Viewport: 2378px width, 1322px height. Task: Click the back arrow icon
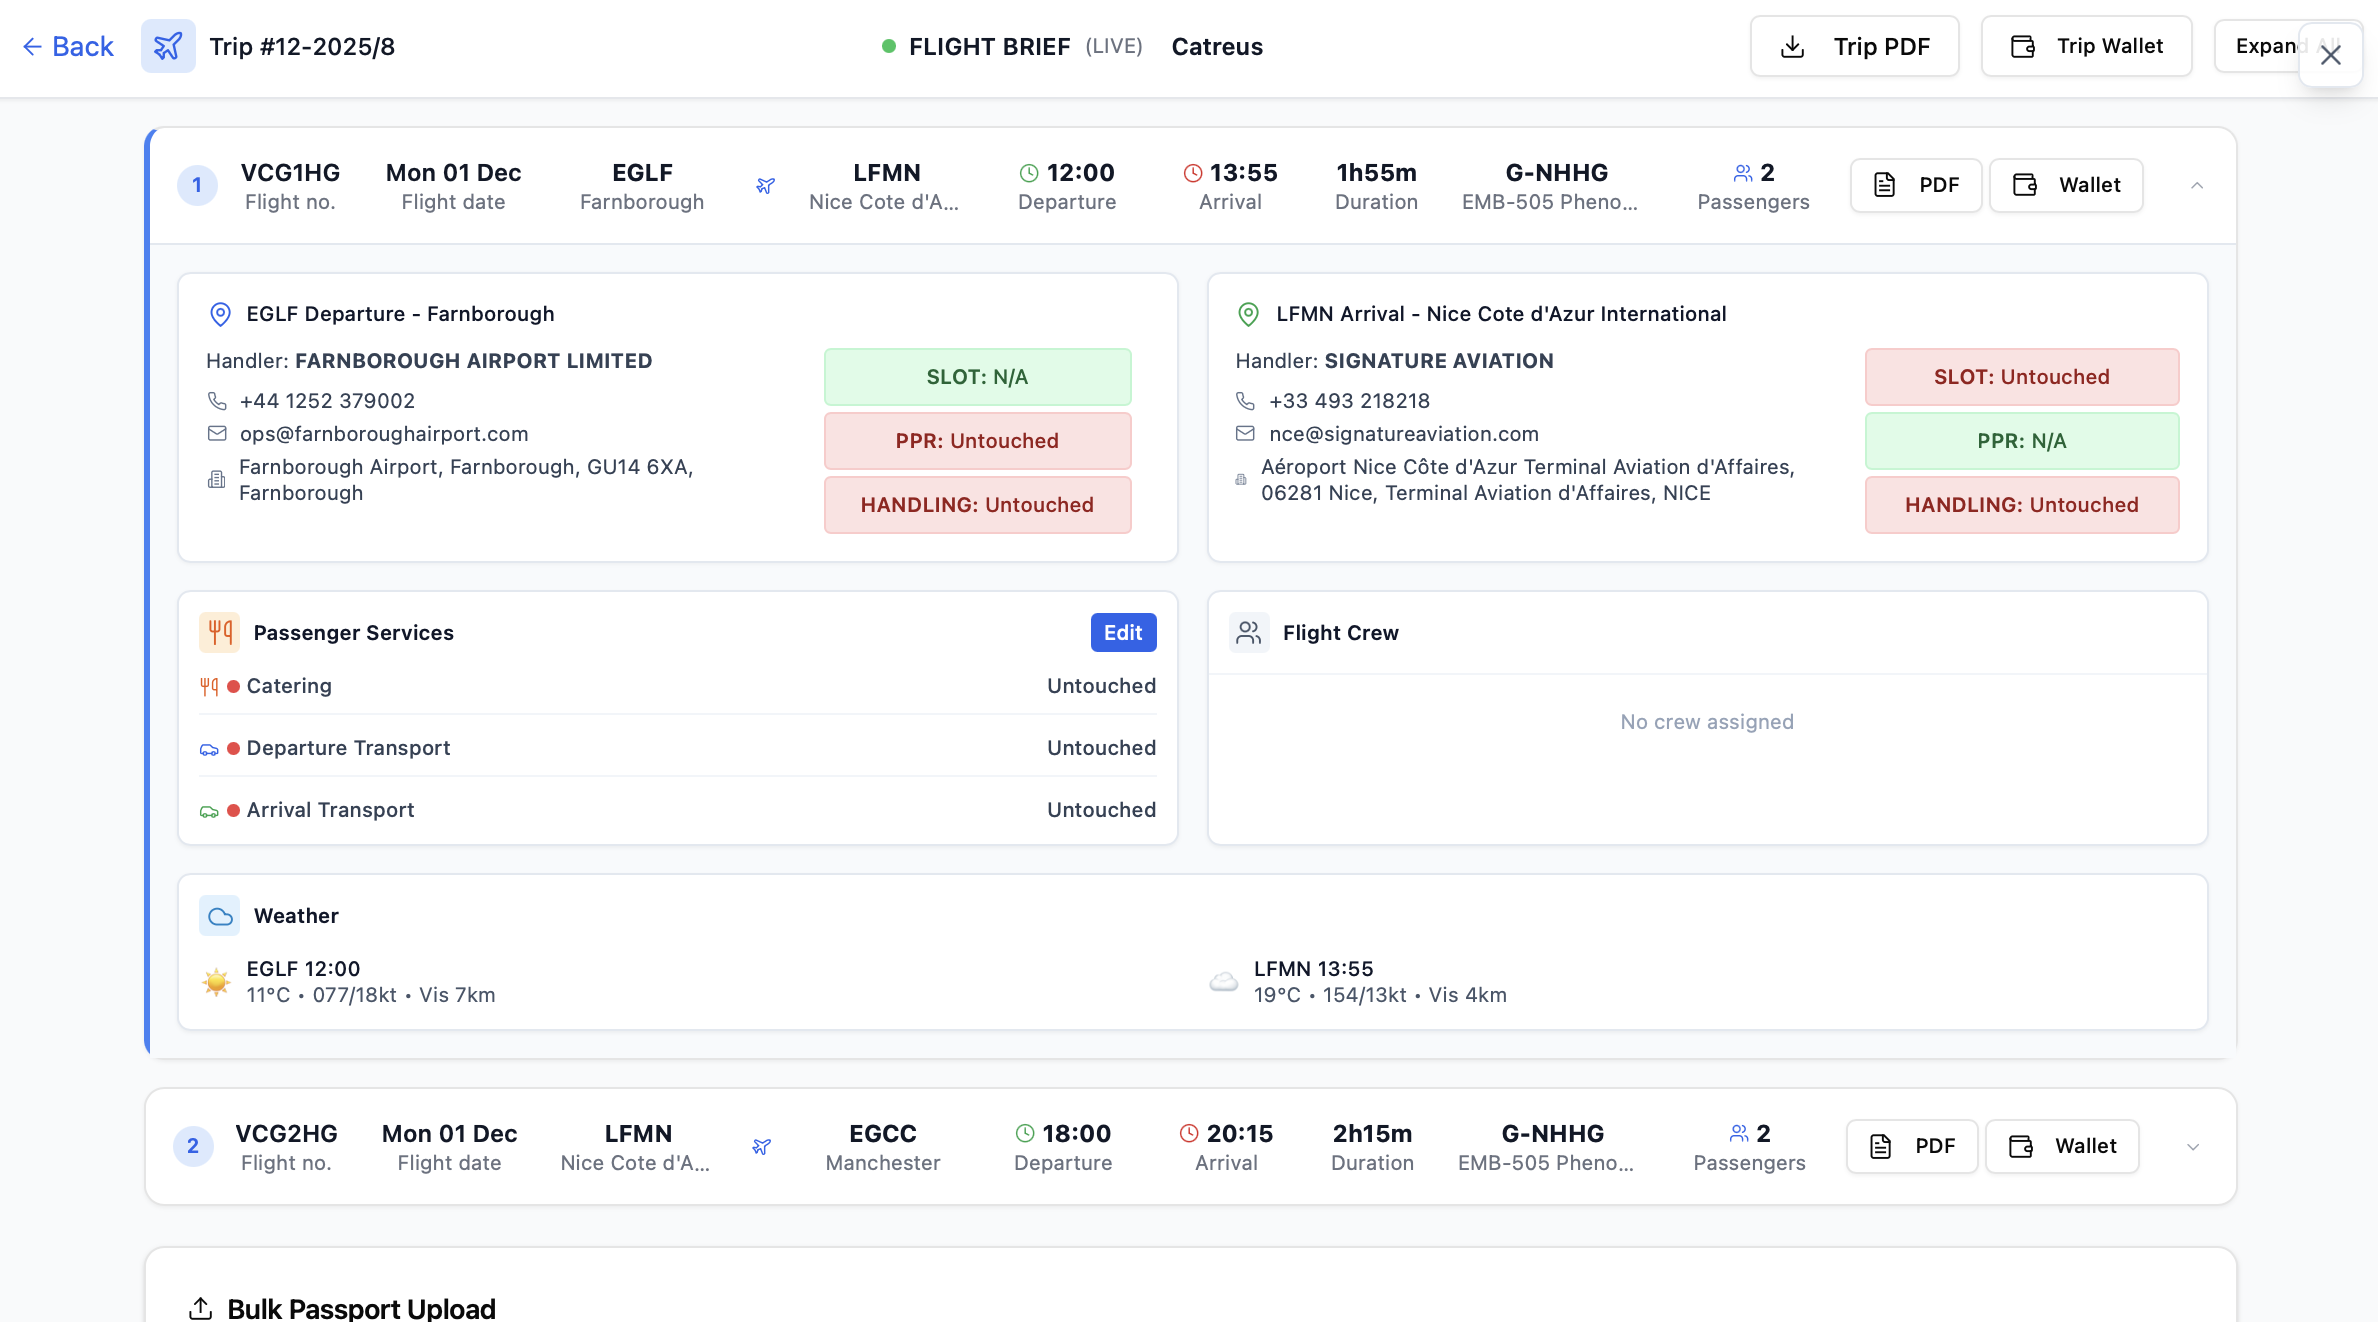pyautogui.click(x=32, y=46)
